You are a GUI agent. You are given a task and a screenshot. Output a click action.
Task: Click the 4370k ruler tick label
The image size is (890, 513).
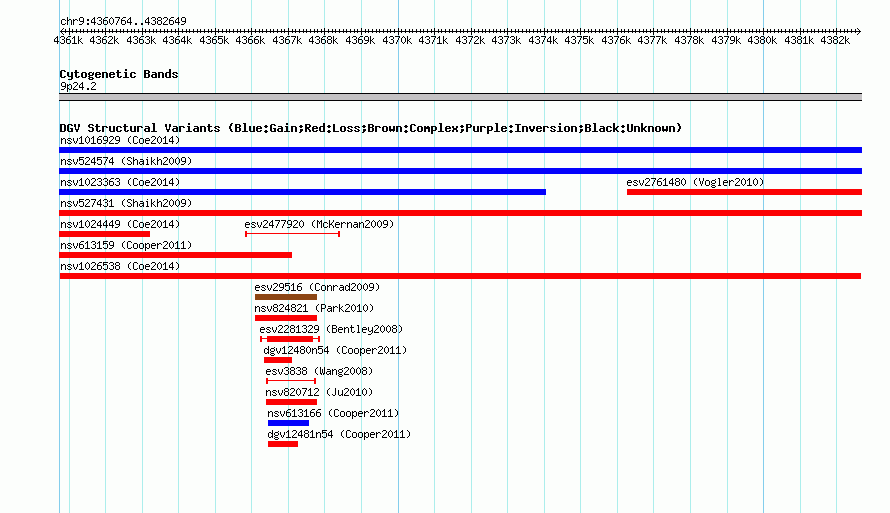coord(397,40)
